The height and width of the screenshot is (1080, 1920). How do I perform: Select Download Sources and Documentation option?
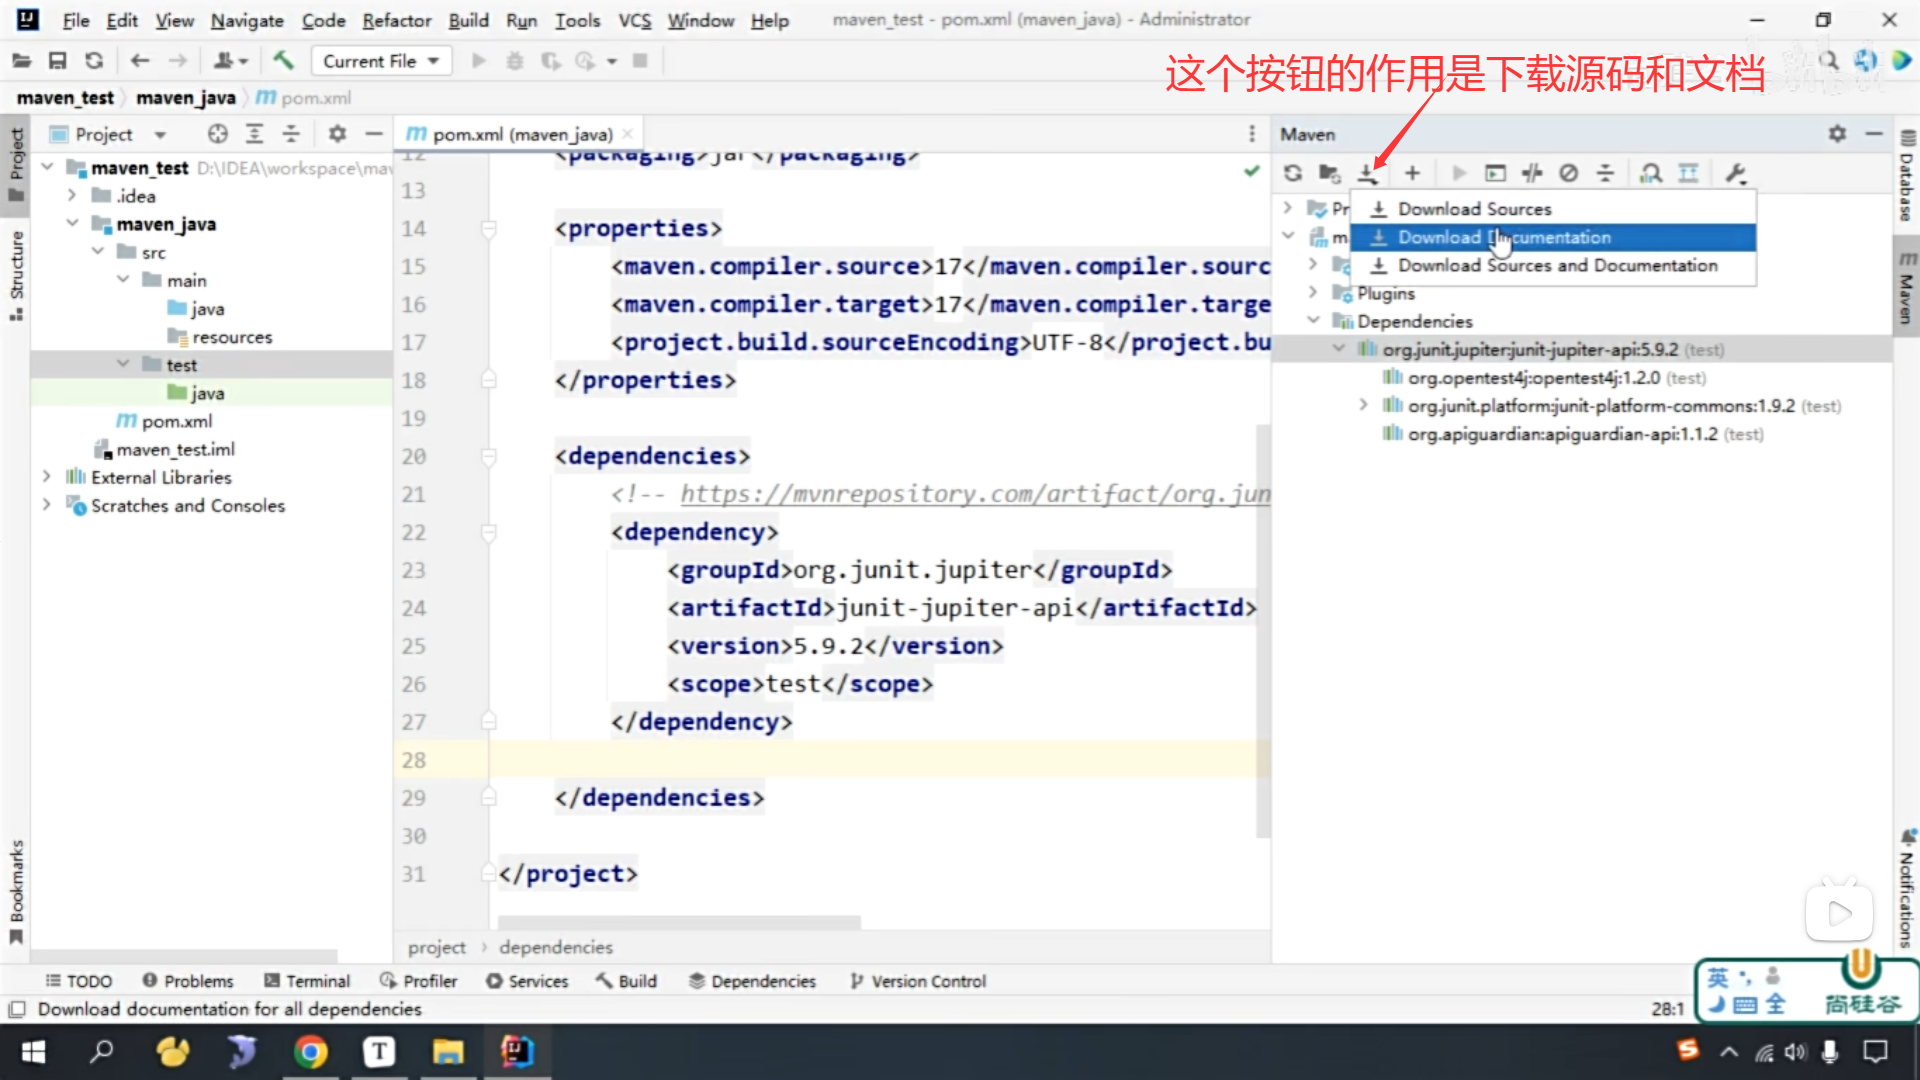point(1557,265)
